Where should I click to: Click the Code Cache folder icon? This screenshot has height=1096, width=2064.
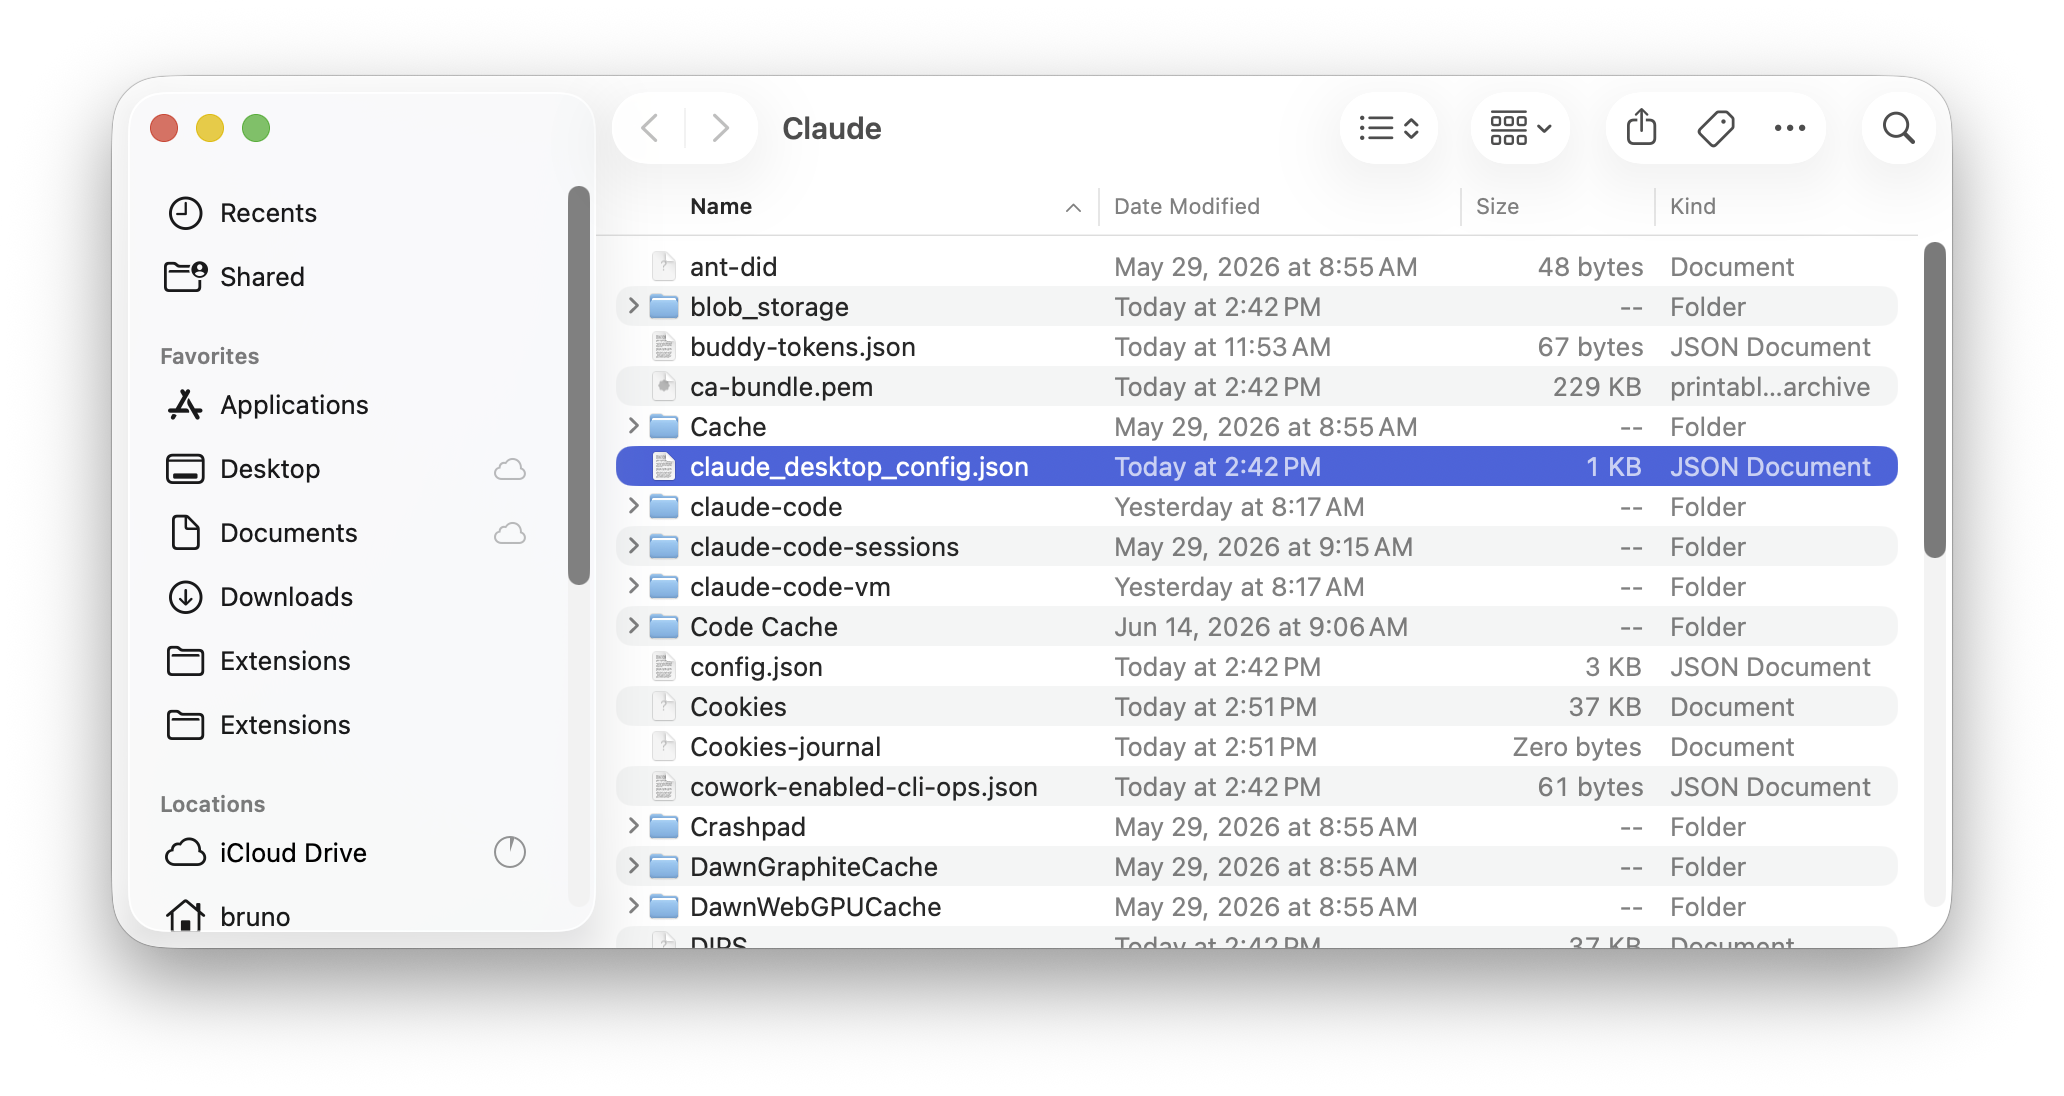coord(664,626)
